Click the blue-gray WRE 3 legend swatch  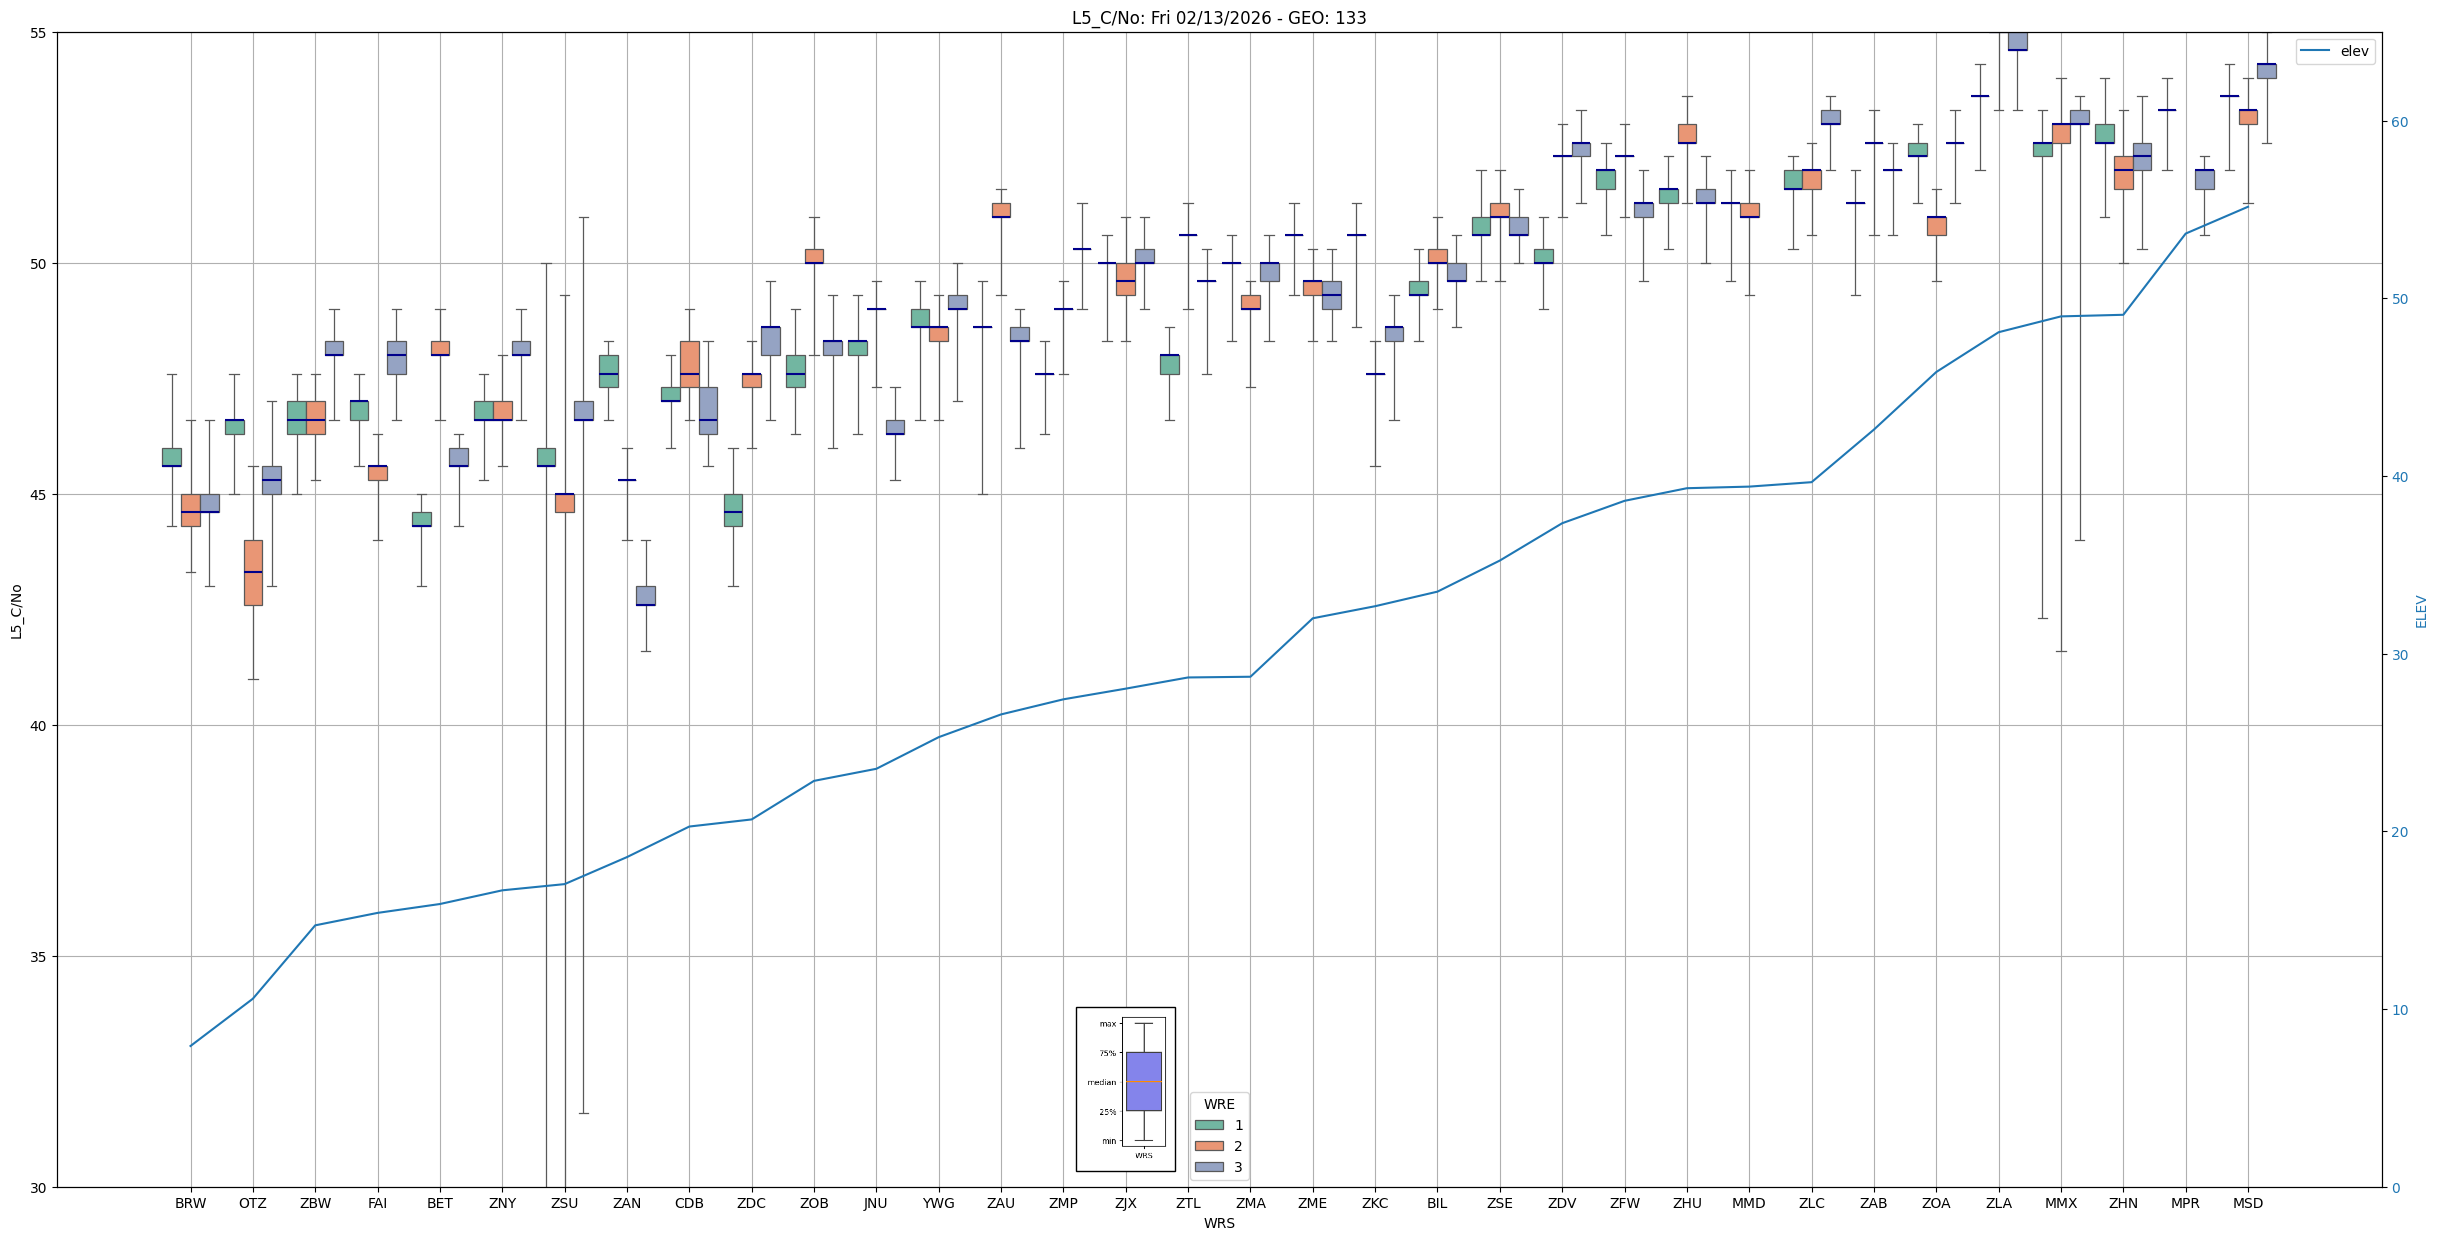pyautogui.click(x=1208, y=1167)
